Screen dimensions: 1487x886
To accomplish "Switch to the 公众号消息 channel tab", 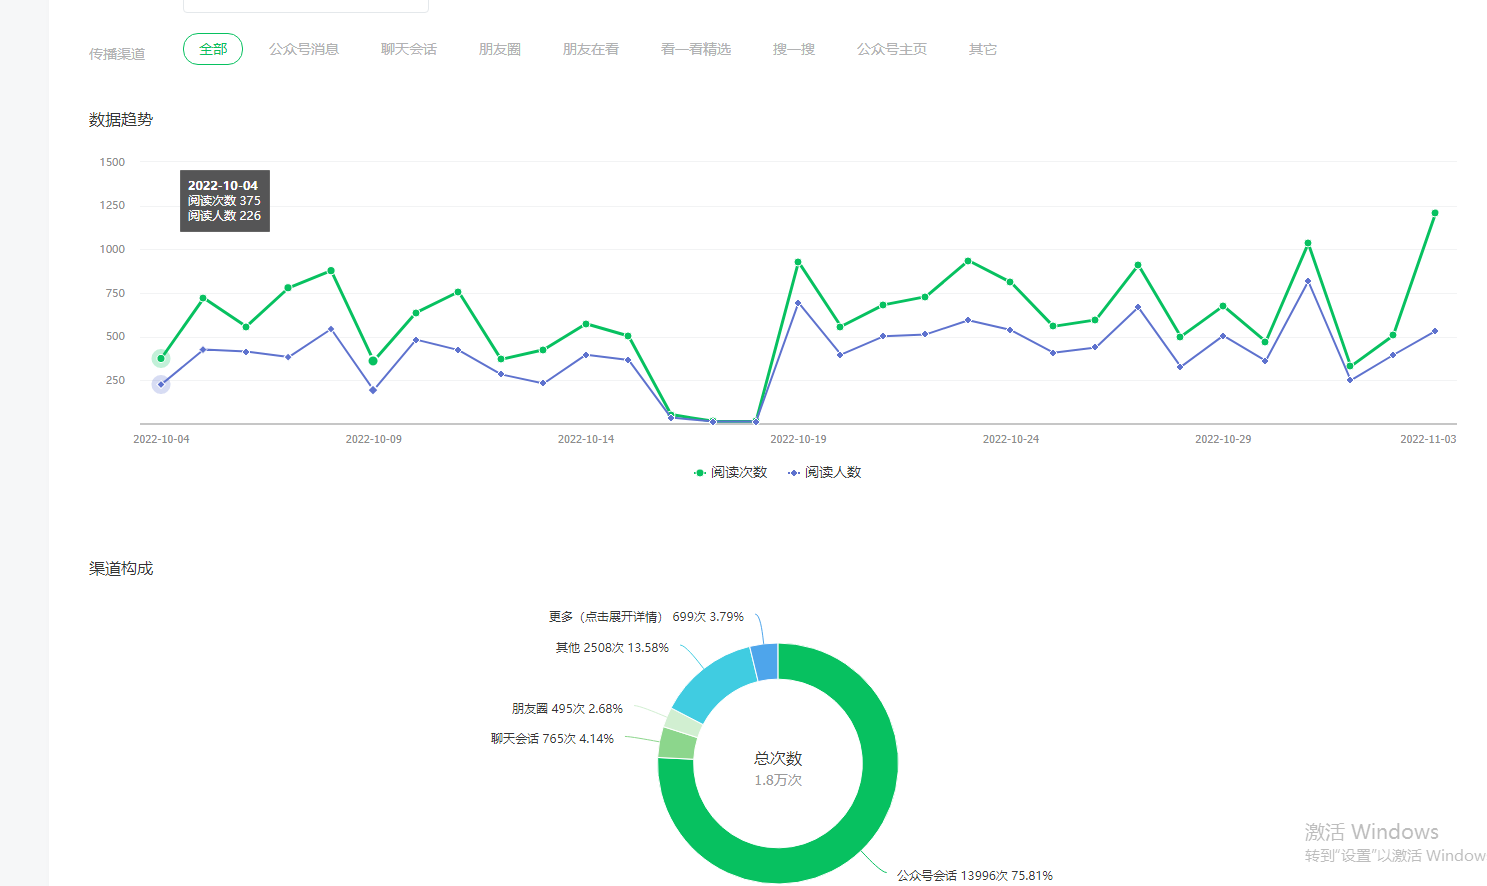I will [304, 49].
